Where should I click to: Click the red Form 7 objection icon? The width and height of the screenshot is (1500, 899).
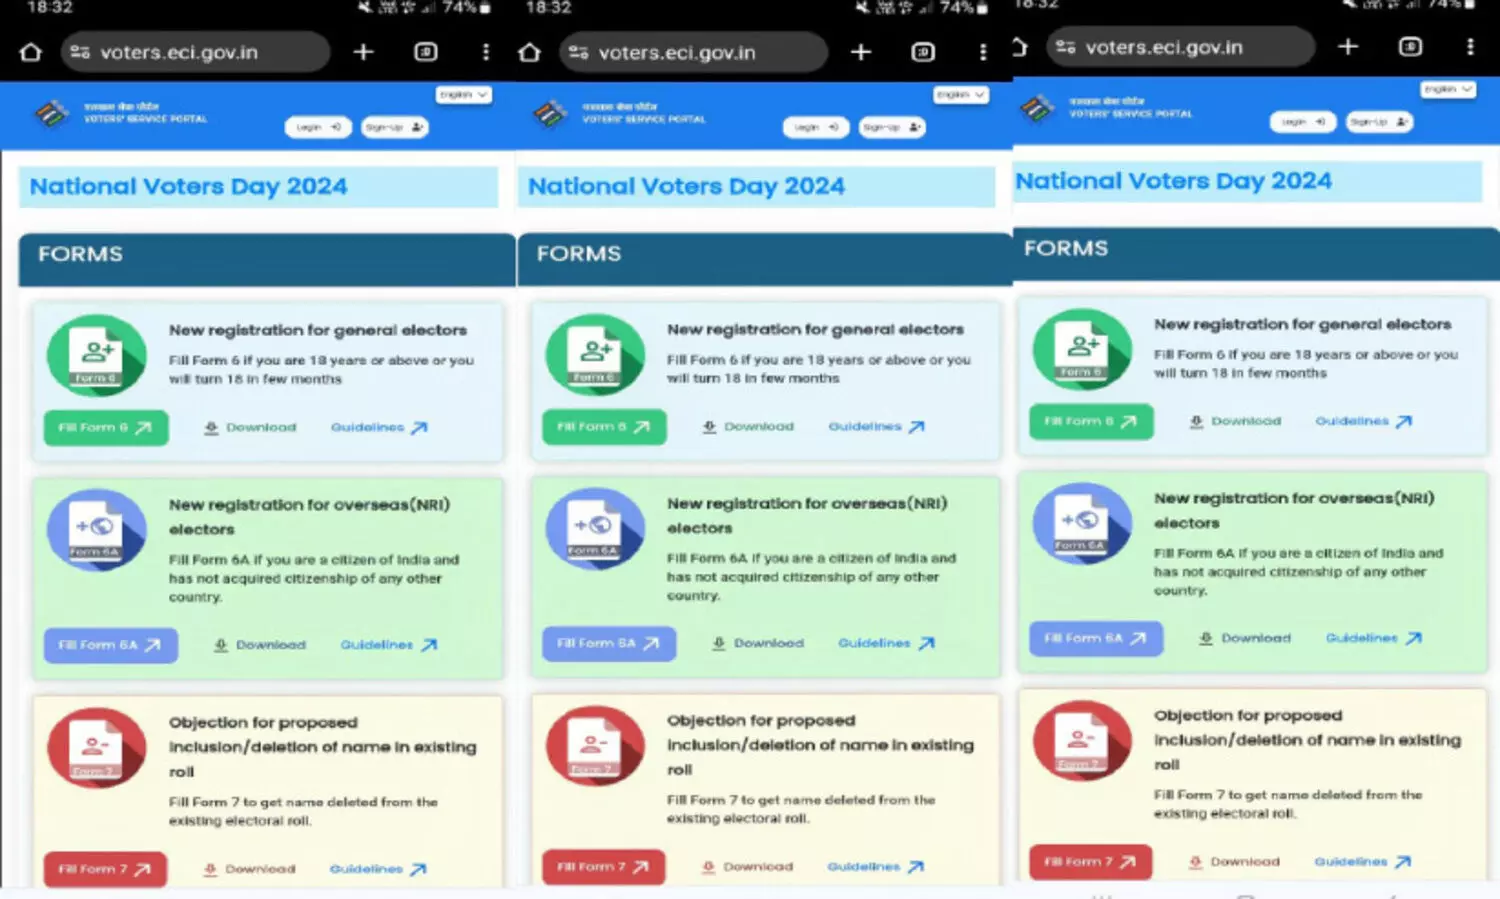click(95, 745)
